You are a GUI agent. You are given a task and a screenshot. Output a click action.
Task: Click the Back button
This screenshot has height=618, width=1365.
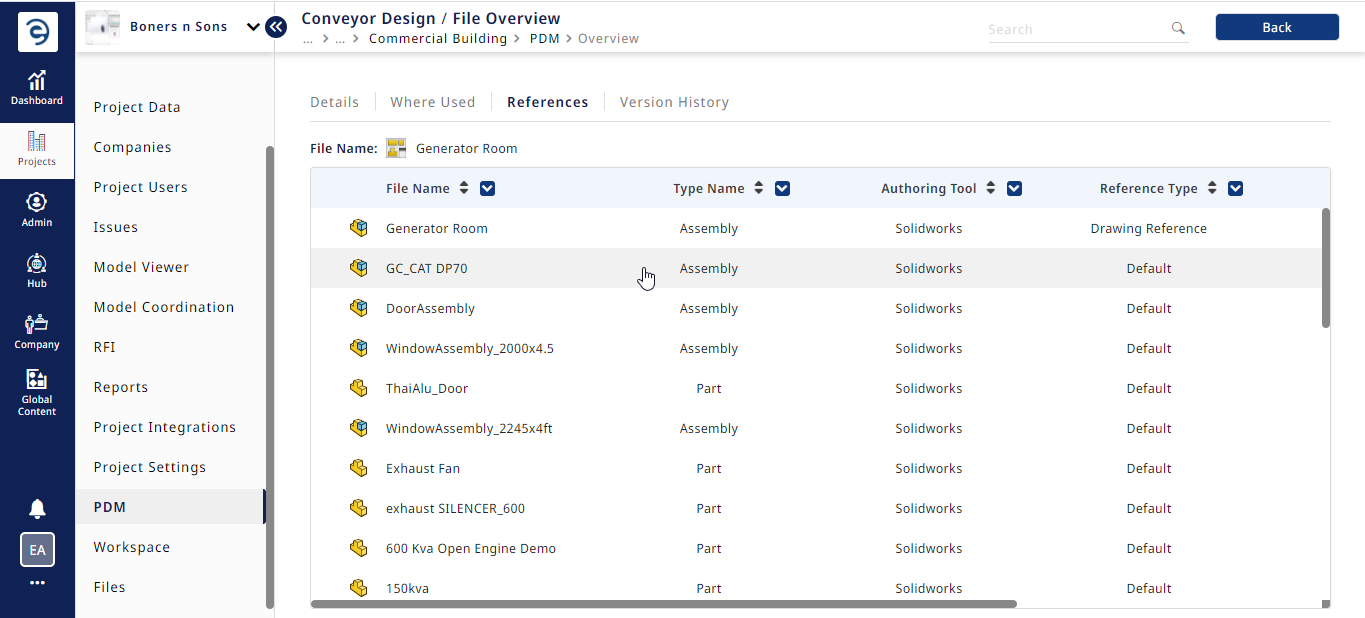coord(1277,27)
